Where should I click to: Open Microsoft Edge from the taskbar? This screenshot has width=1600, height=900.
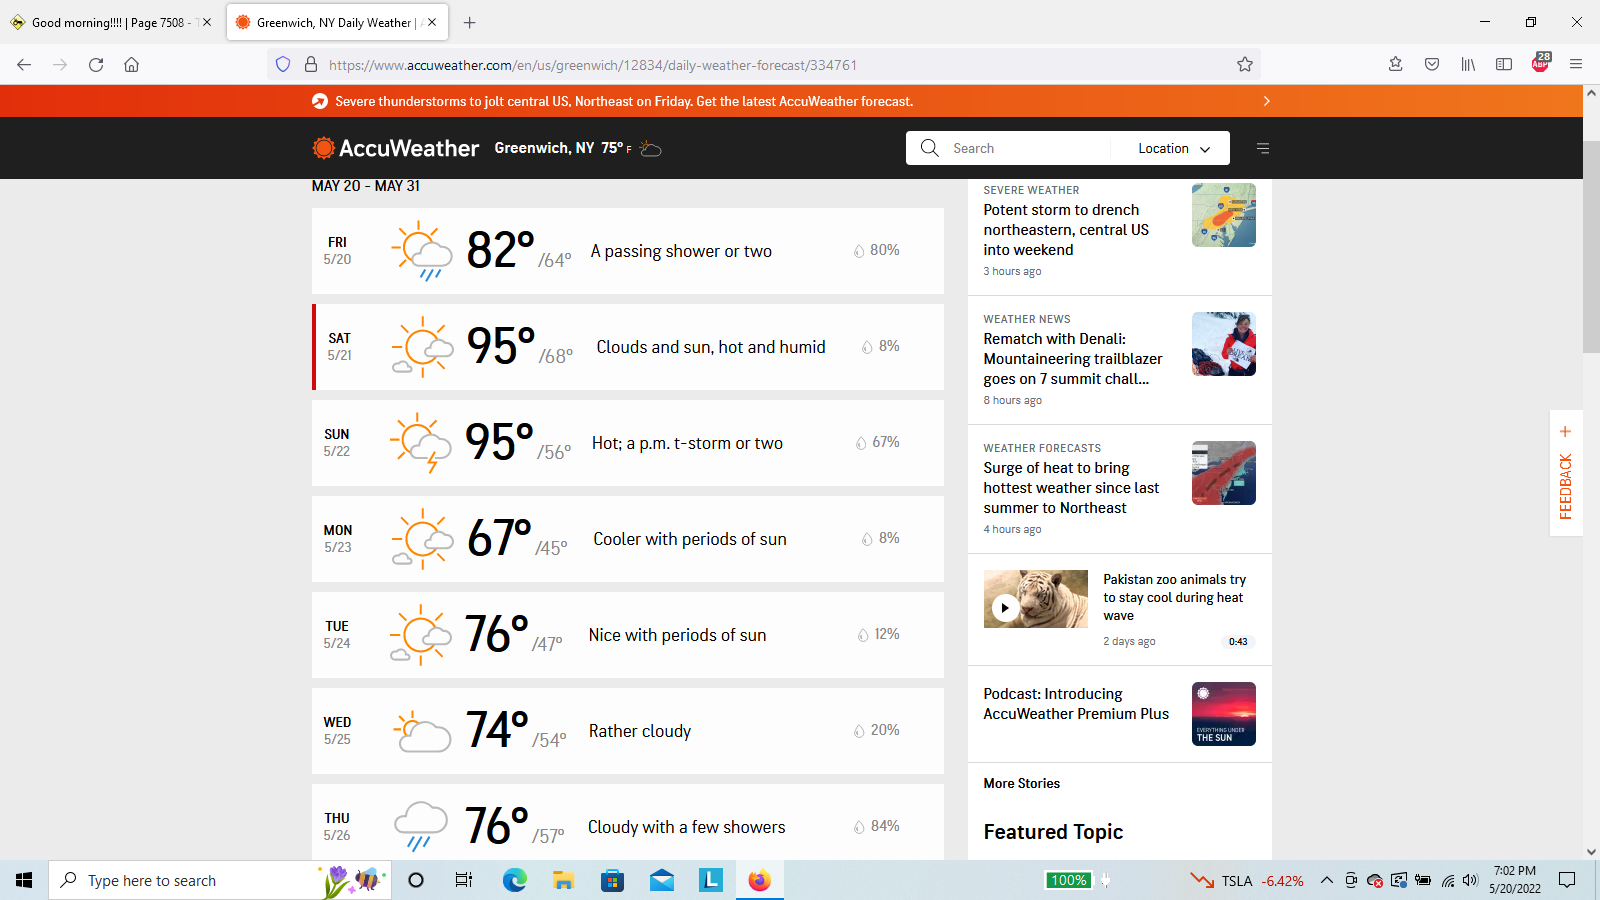514,880
